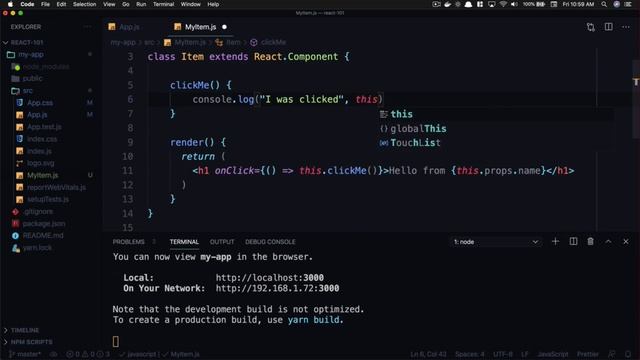Screen dimensions: 640x360
Task: Split the terminal panel
Action: [x=573, y=242]
